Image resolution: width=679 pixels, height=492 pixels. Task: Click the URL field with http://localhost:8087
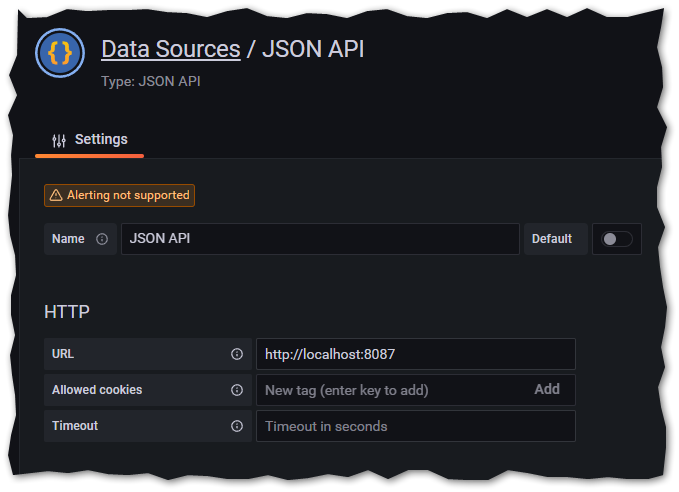click(x=416, y=354)
